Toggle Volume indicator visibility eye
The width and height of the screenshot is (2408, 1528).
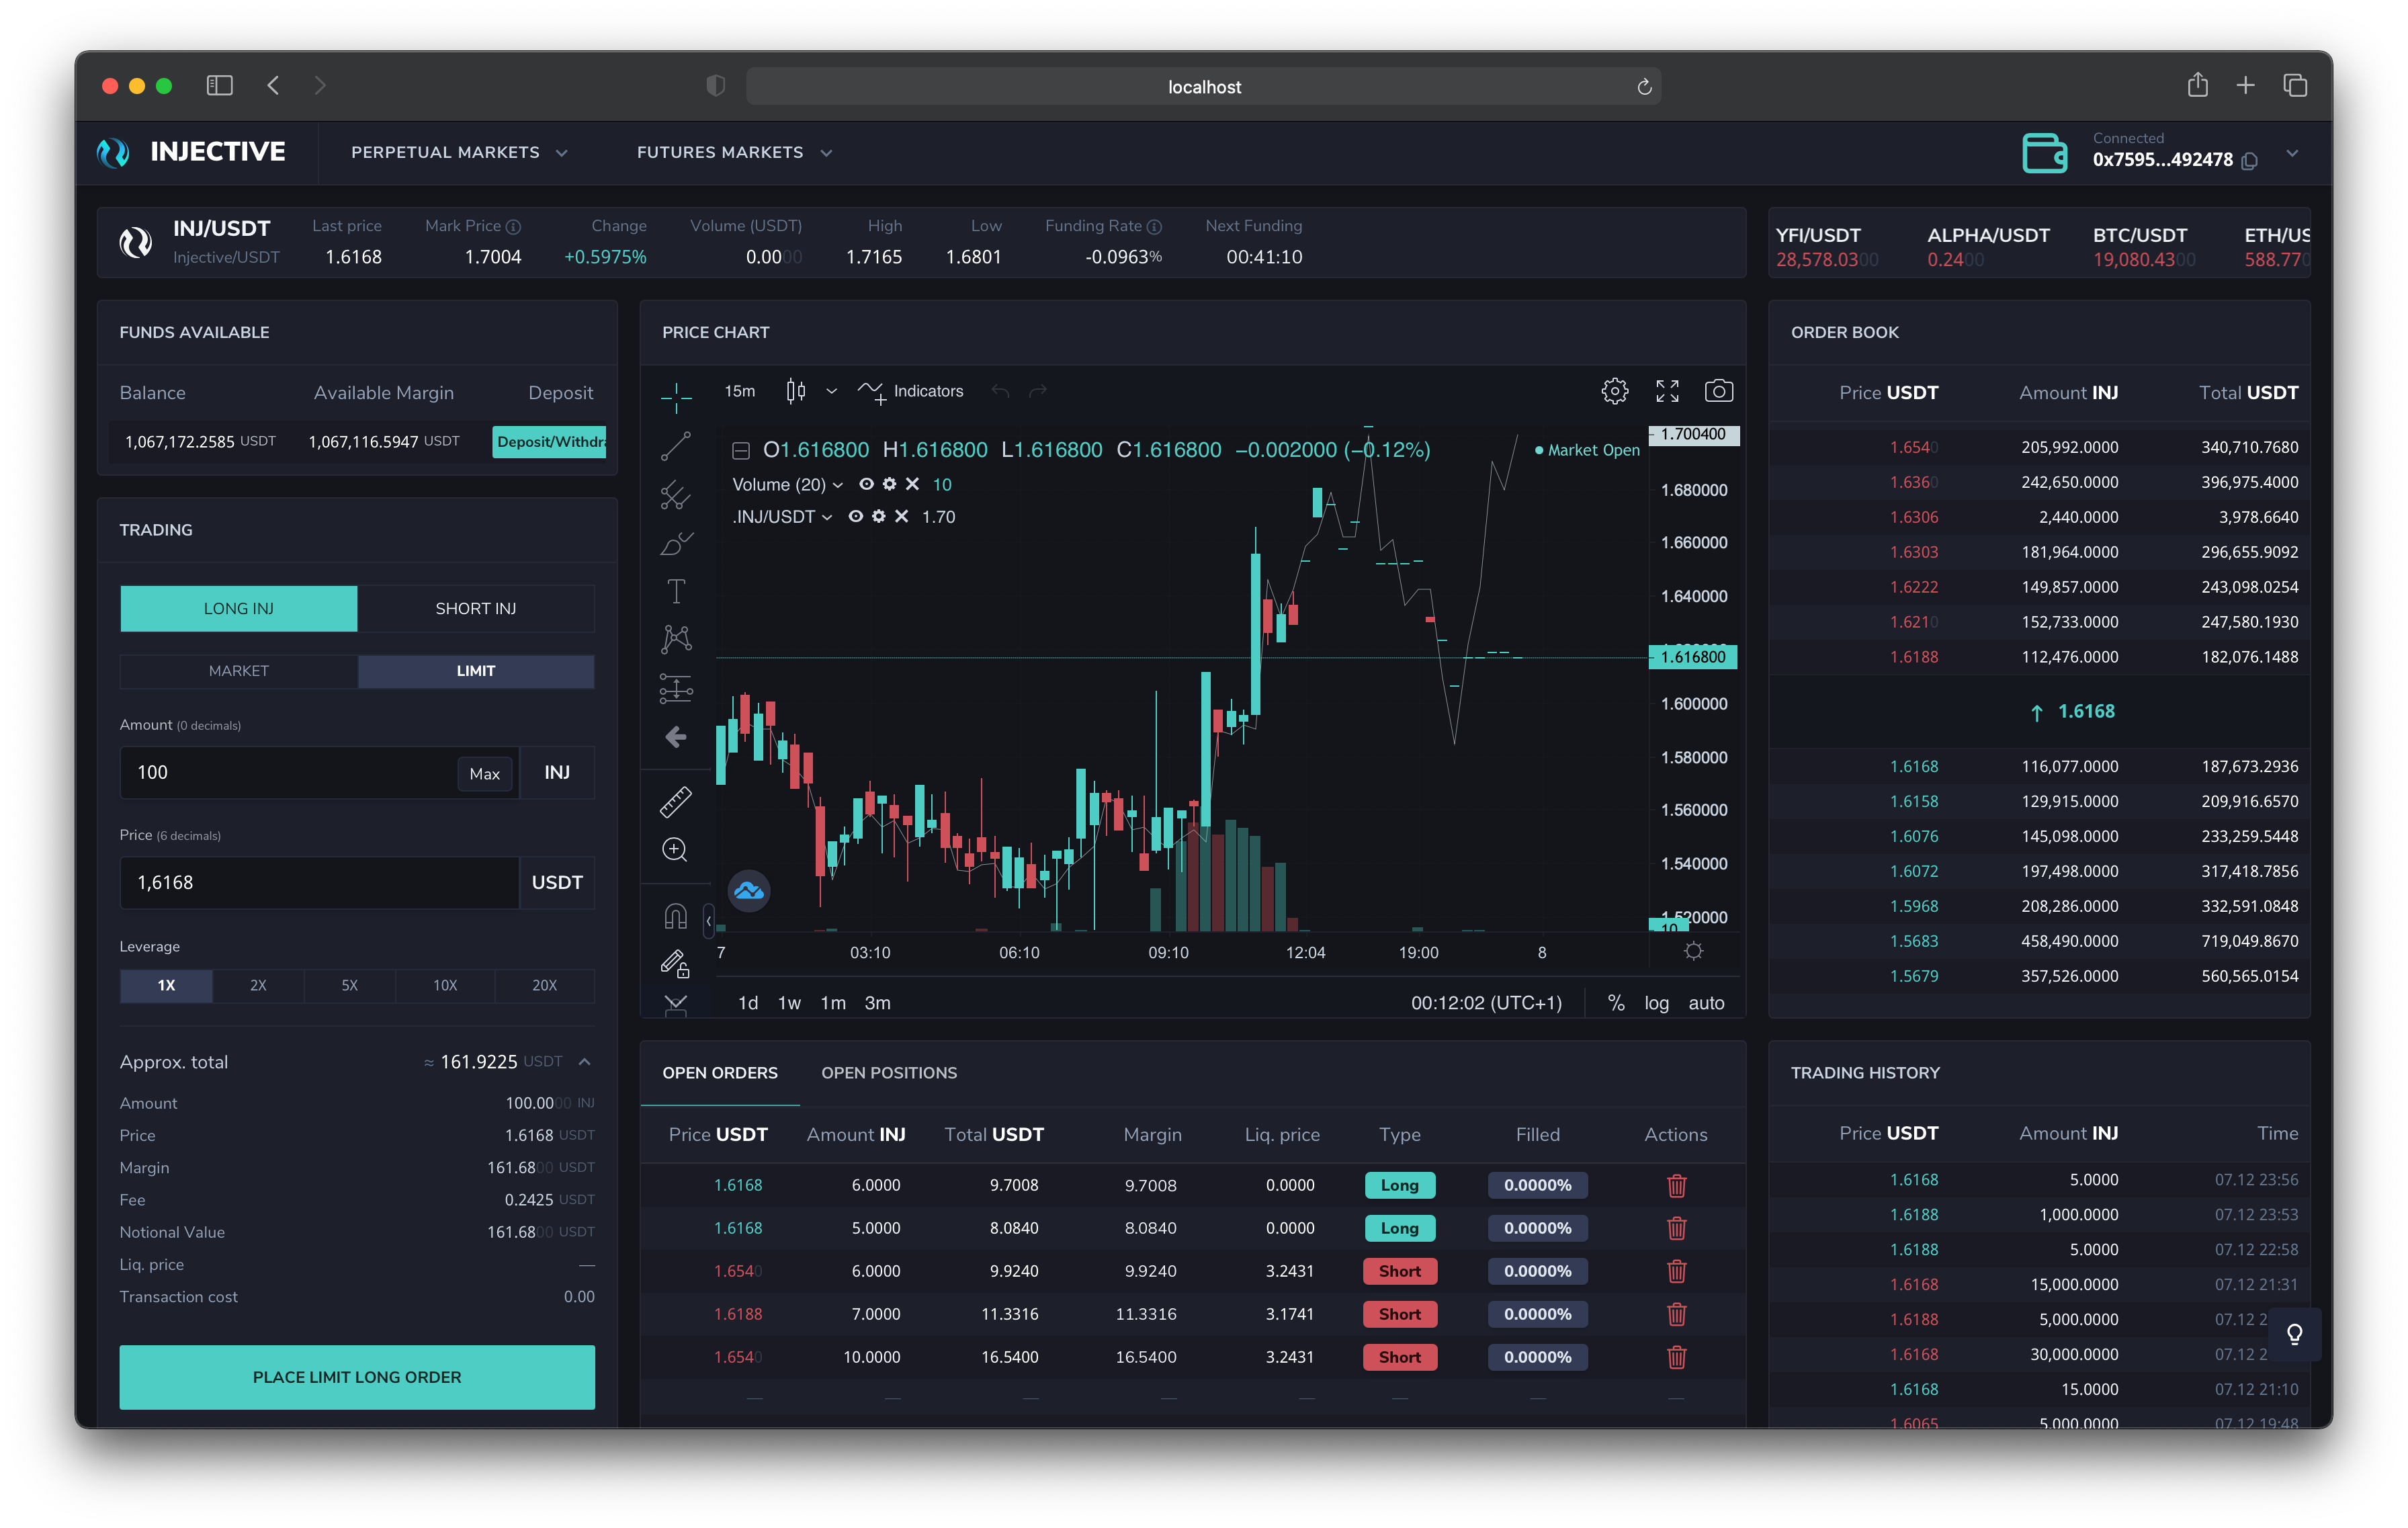[866, 484]
